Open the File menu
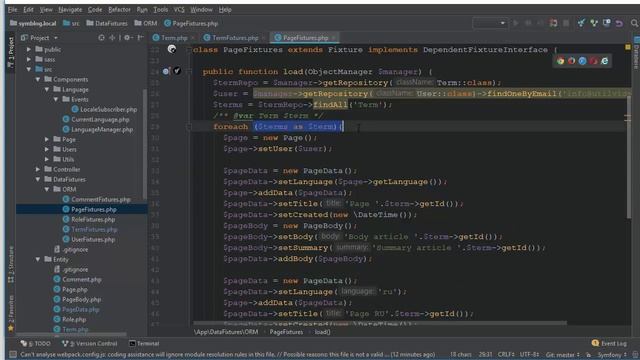Viewport: 640px width, 360px height. 12,9
